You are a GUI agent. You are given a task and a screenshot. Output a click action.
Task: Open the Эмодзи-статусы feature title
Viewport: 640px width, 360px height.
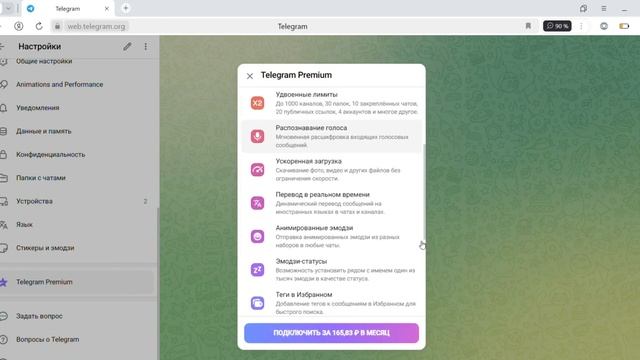(301, 261)
